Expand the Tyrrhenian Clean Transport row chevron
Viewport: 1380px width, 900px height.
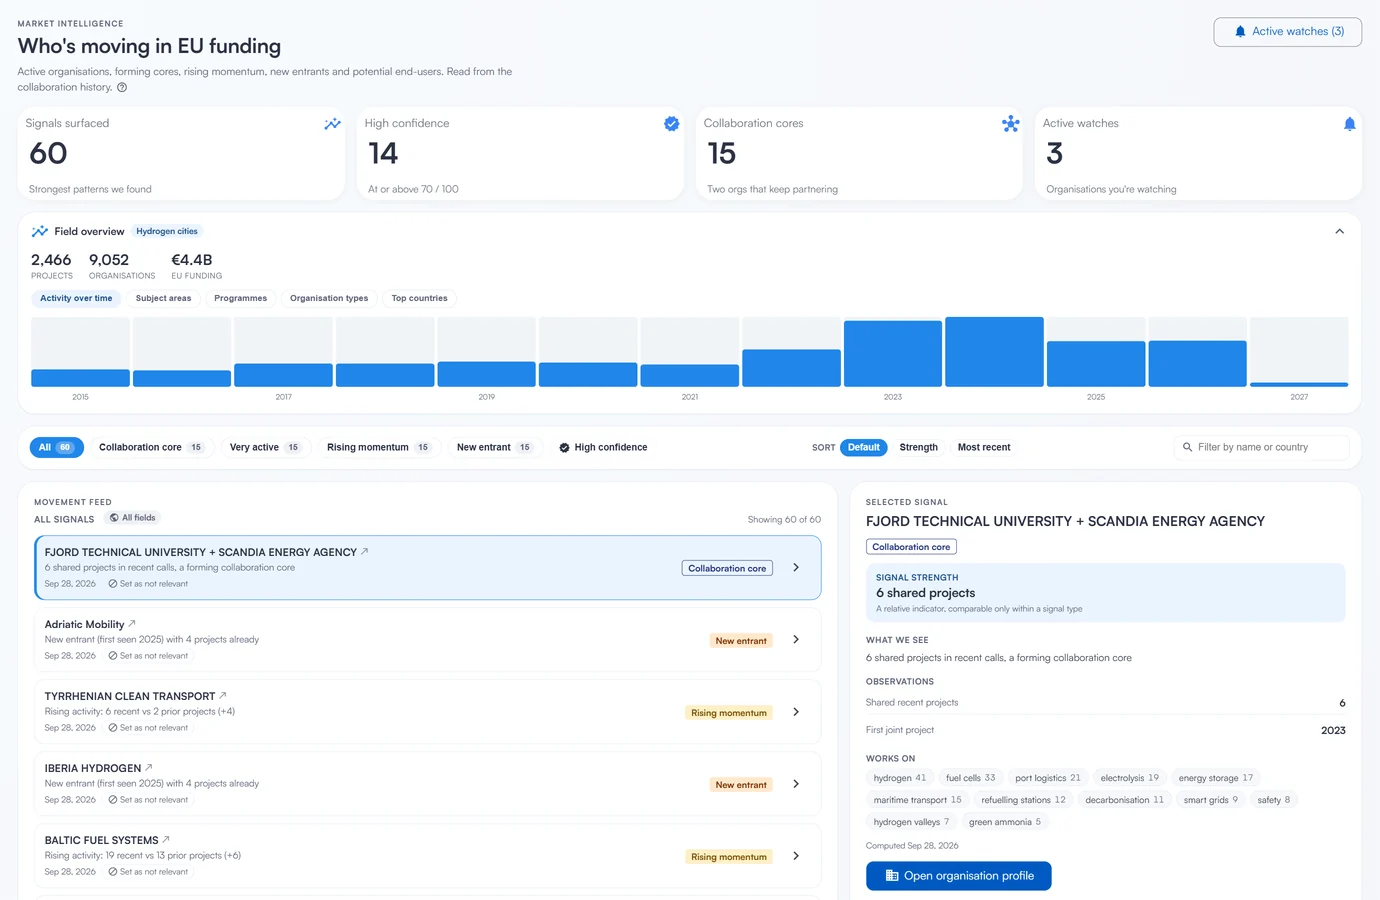pyautogui.click(x=796, y=712)
